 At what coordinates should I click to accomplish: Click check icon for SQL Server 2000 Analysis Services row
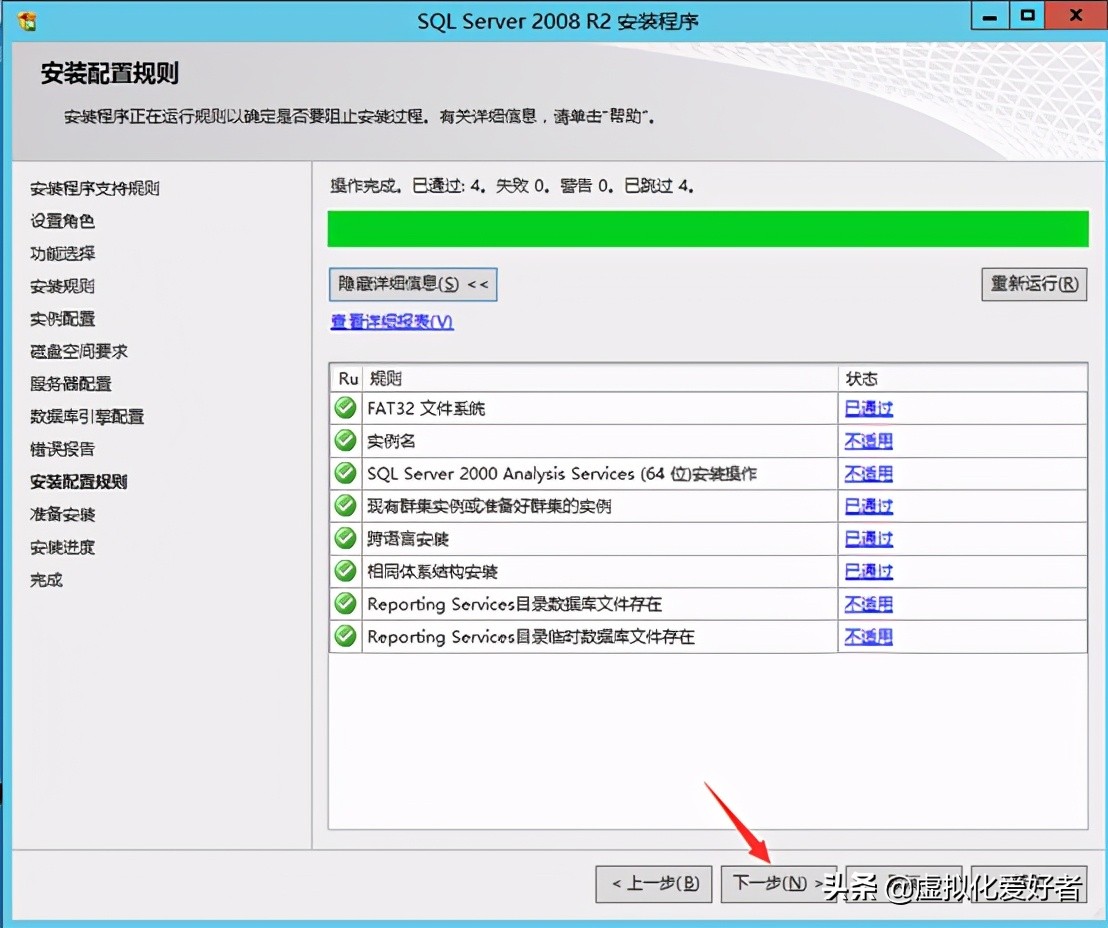[345, 473]
